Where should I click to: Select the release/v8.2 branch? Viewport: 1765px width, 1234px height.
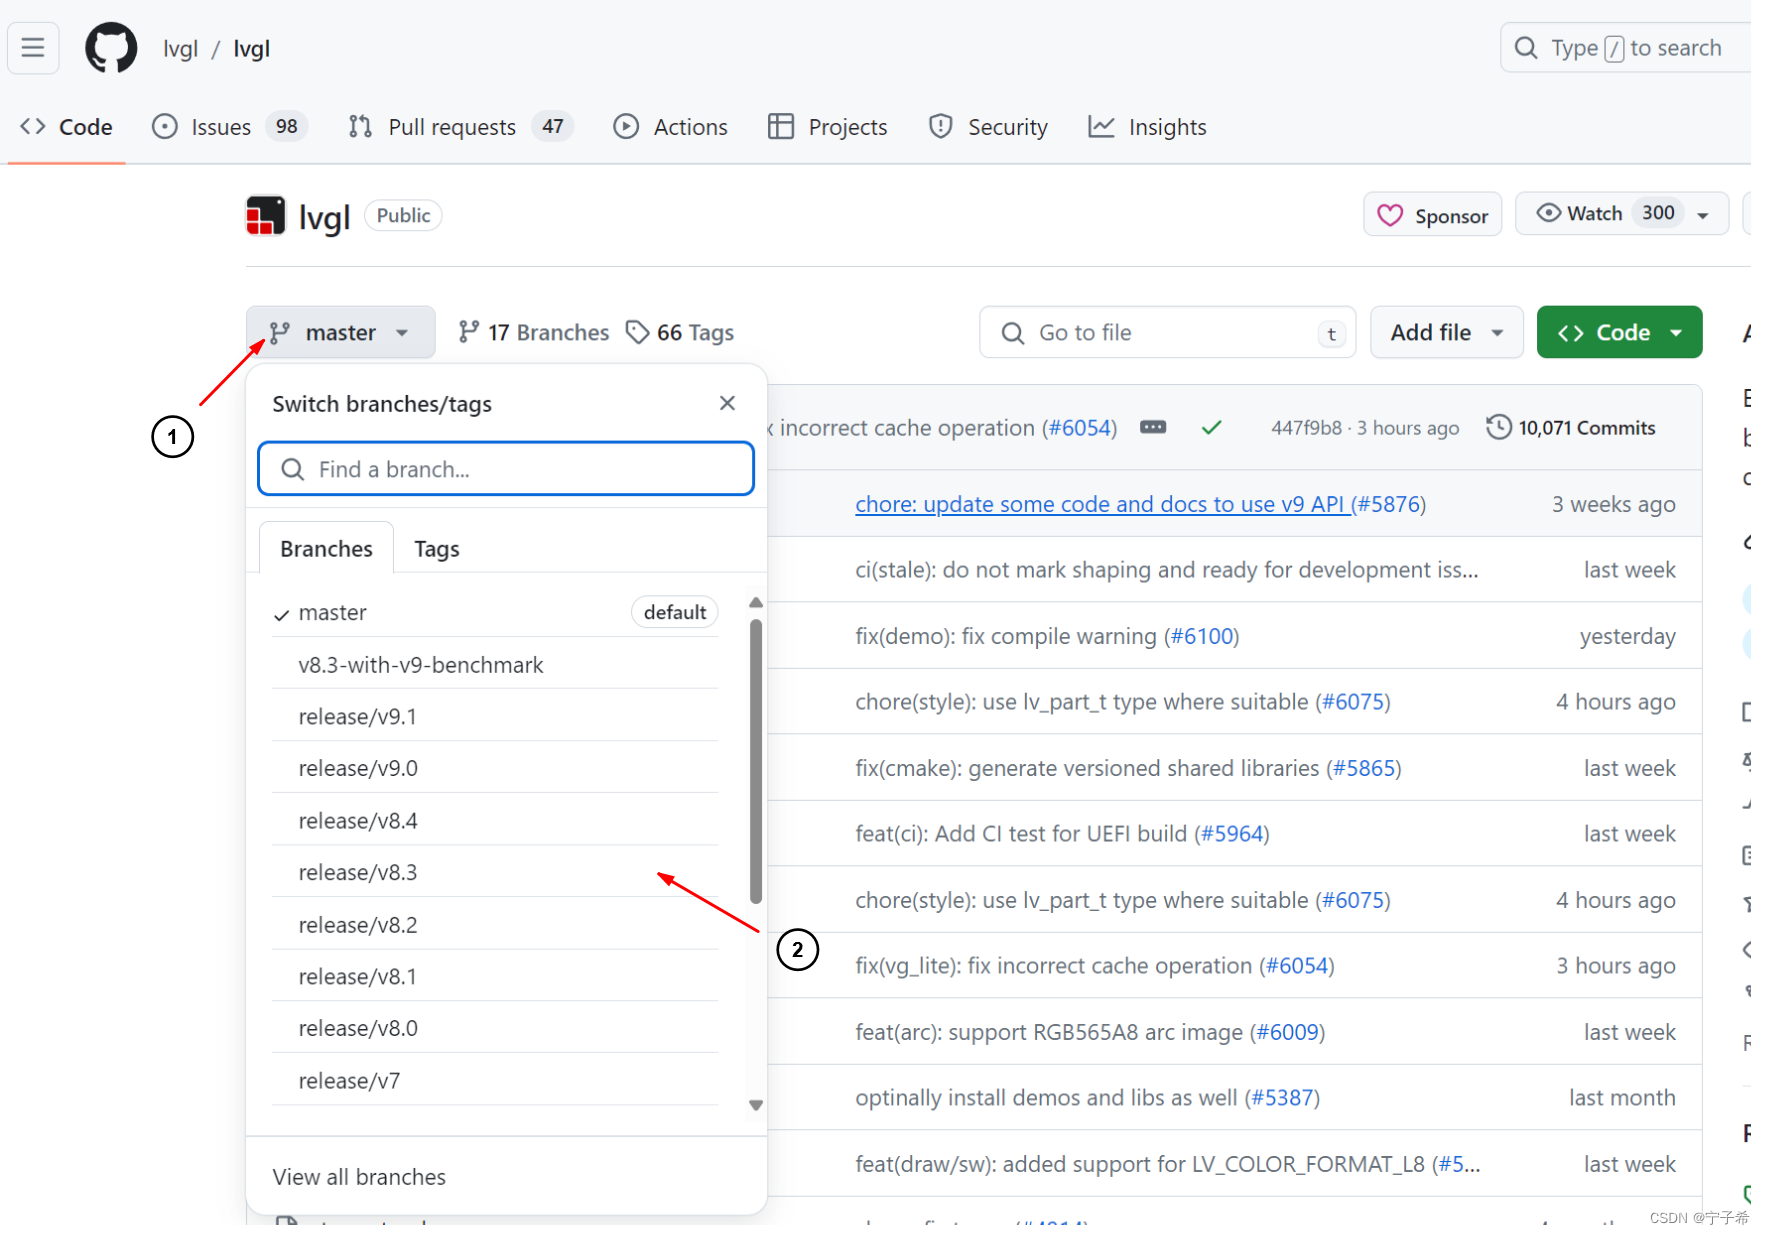[x=494, y=925]
